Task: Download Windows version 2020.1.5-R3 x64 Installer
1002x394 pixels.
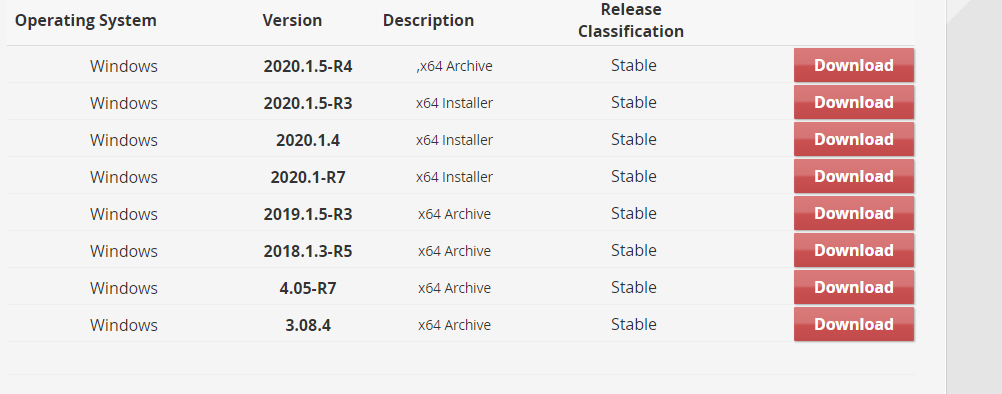Action: tap(854, 102)
